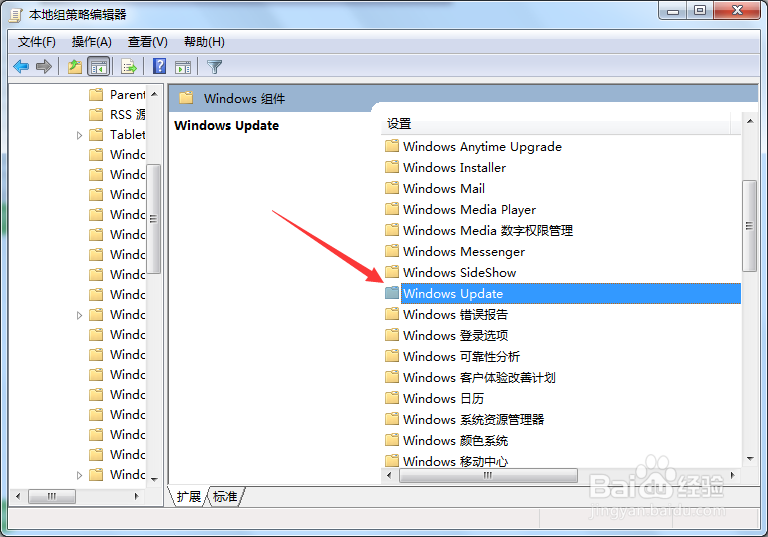Select the highlighted Windows Update folder
The image size is (768, 537).
tap(571, 293)
